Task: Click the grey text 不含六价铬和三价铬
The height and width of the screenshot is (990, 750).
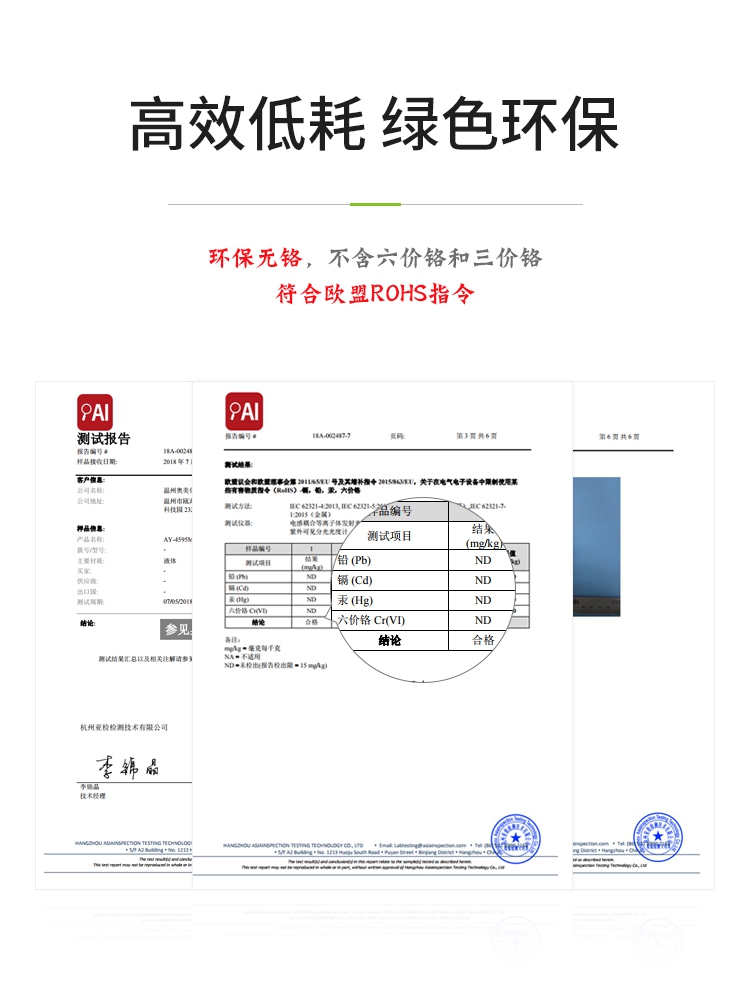Action: (435, 258)
